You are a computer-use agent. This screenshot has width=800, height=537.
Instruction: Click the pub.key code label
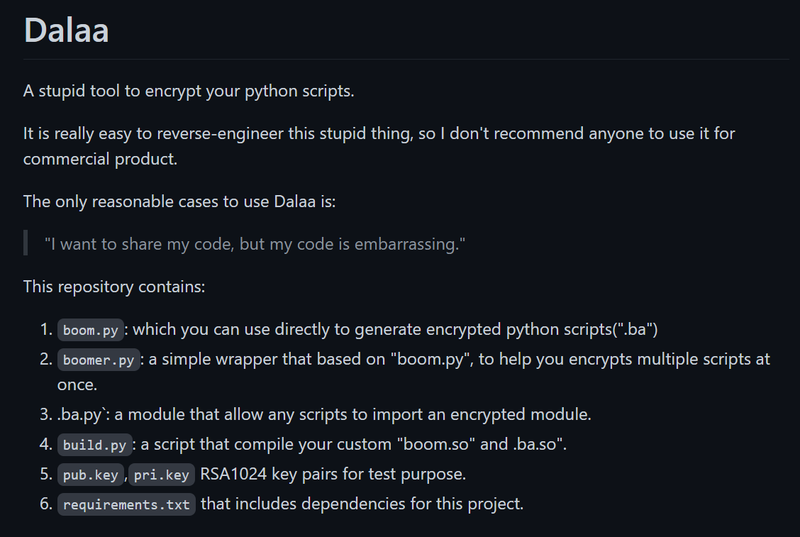(x=90, y=475)
